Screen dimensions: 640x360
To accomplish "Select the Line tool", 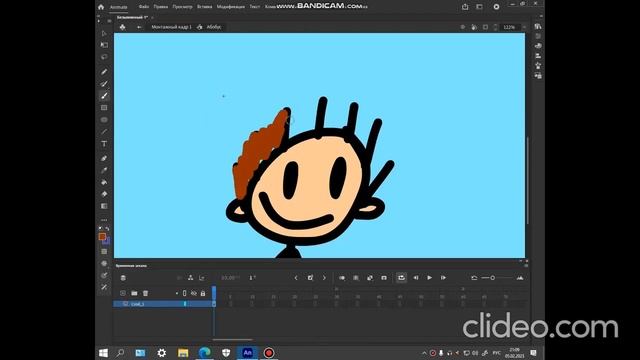I will tap(104, 131).
